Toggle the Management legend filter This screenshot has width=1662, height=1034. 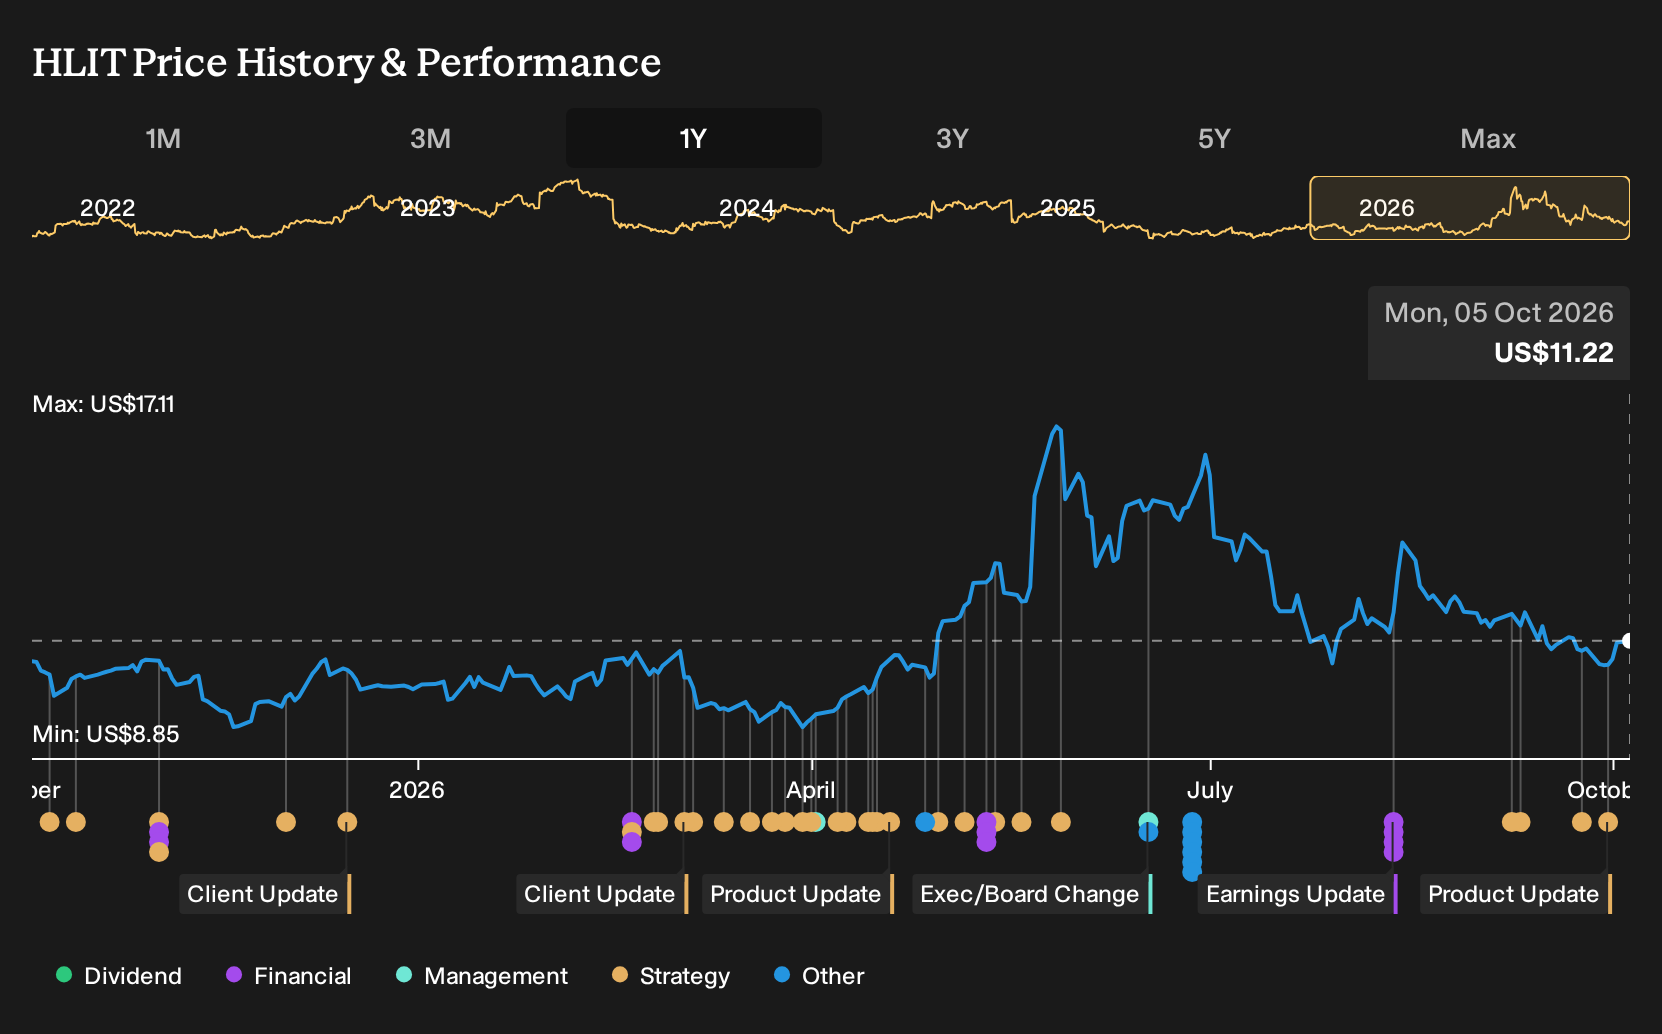482,976
